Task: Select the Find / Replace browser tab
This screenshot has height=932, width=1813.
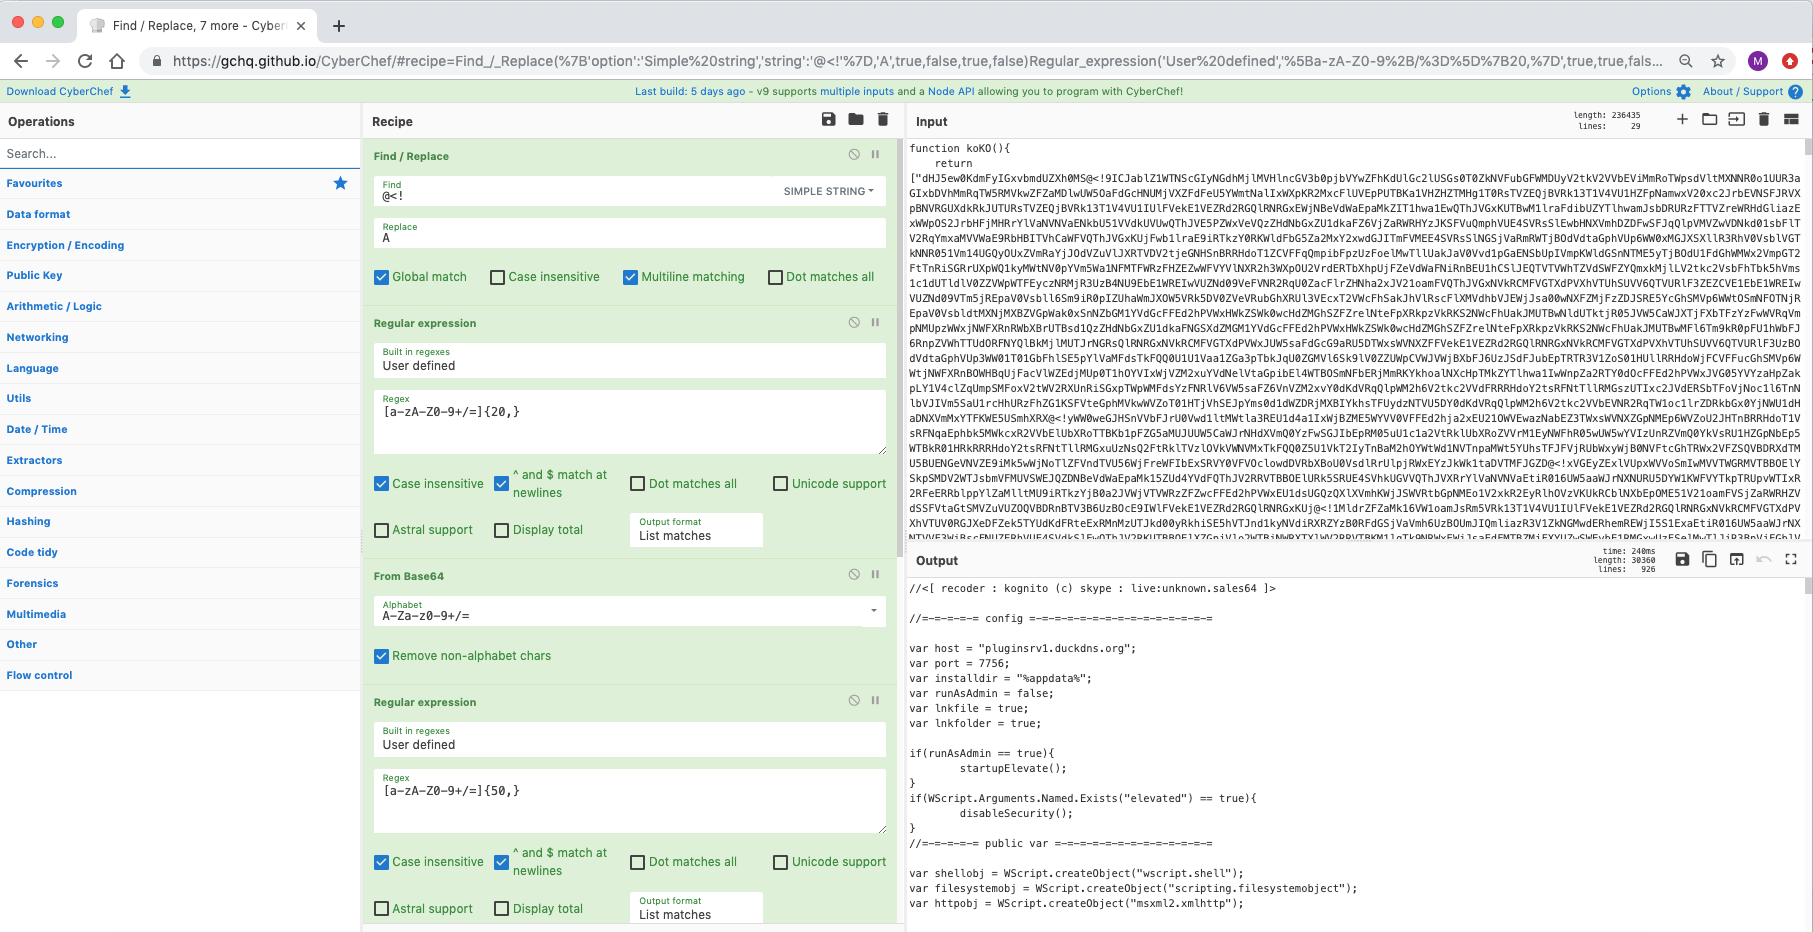Action: (x=198, y=25)
